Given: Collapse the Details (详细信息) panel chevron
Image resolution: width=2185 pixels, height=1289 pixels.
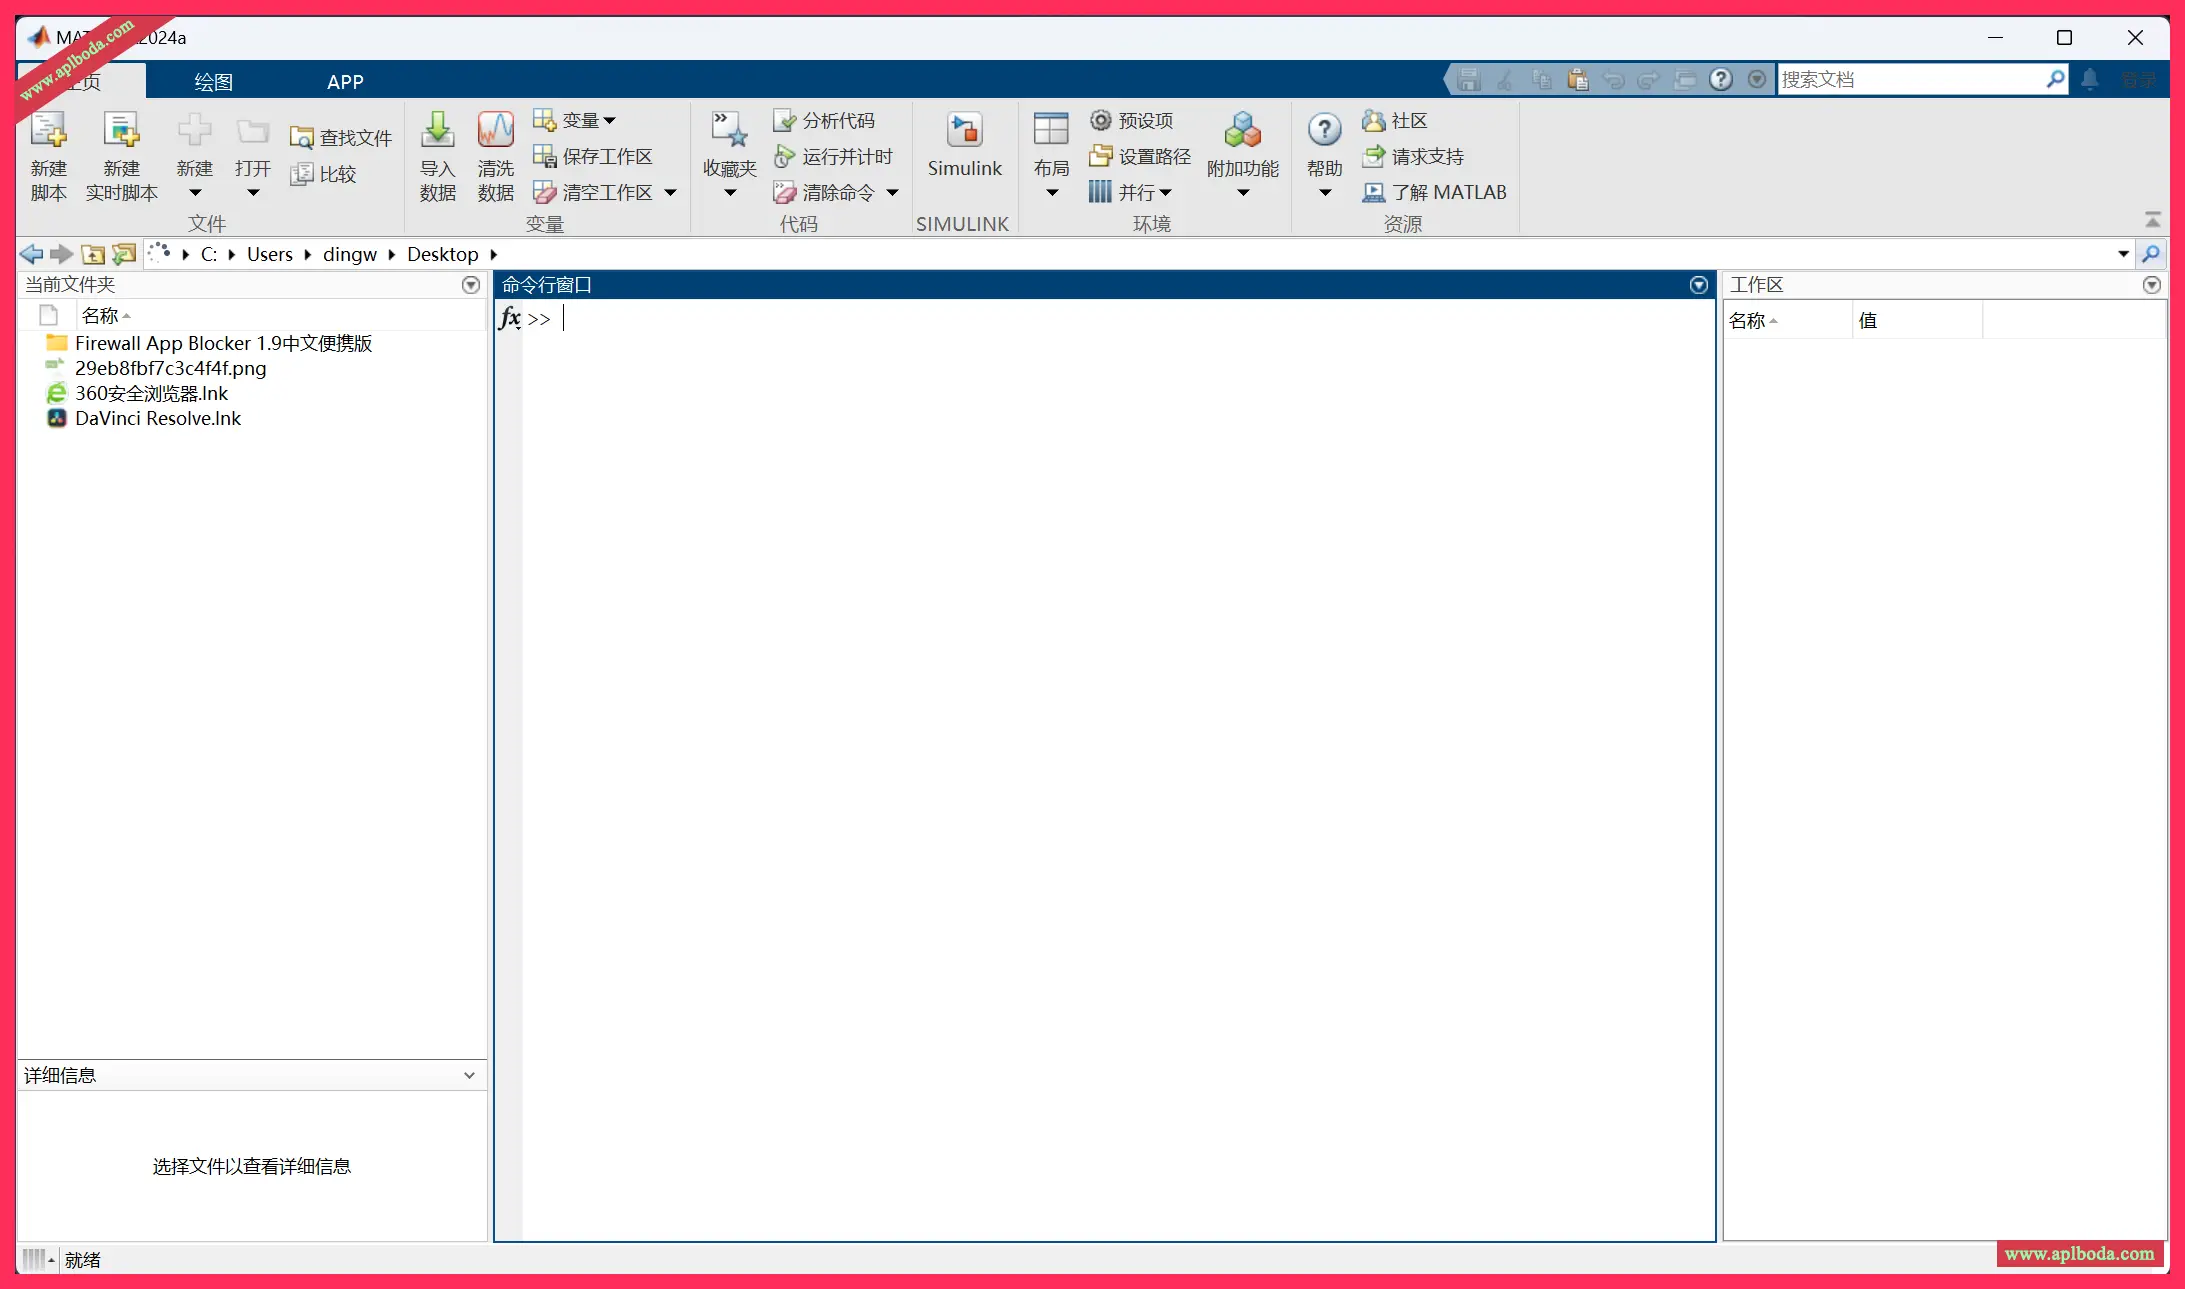Looking at the screenshot, I should tap(469, 1076).
